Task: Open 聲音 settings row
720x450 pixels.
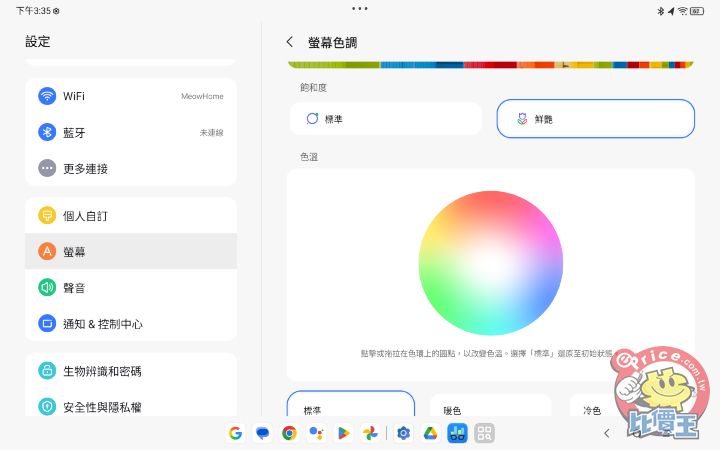Action: [131, 287]
